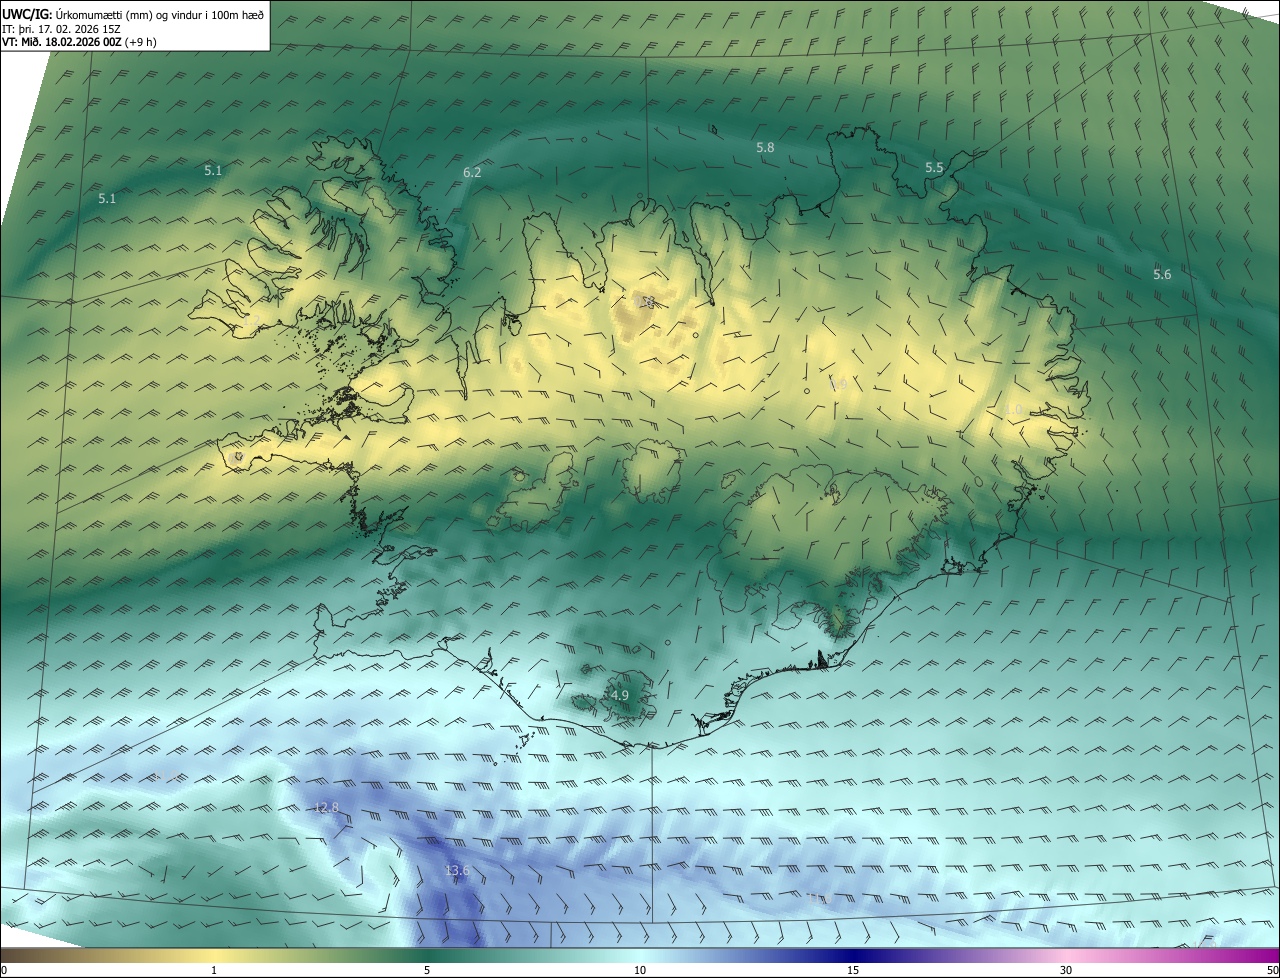Image resolution: width=1280 pixels, height=978 pixels.
Task: Click the color scale tick labeled 50
Action: [1272, 970]
